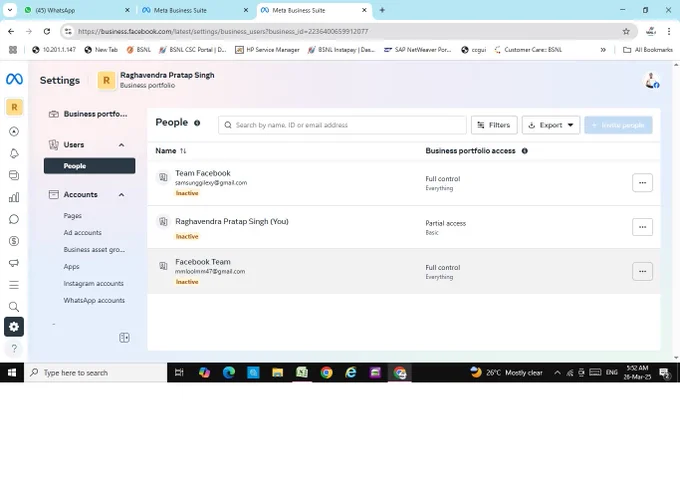Click the People info icon
Viewport: 680px width, 495px height.
197,123
